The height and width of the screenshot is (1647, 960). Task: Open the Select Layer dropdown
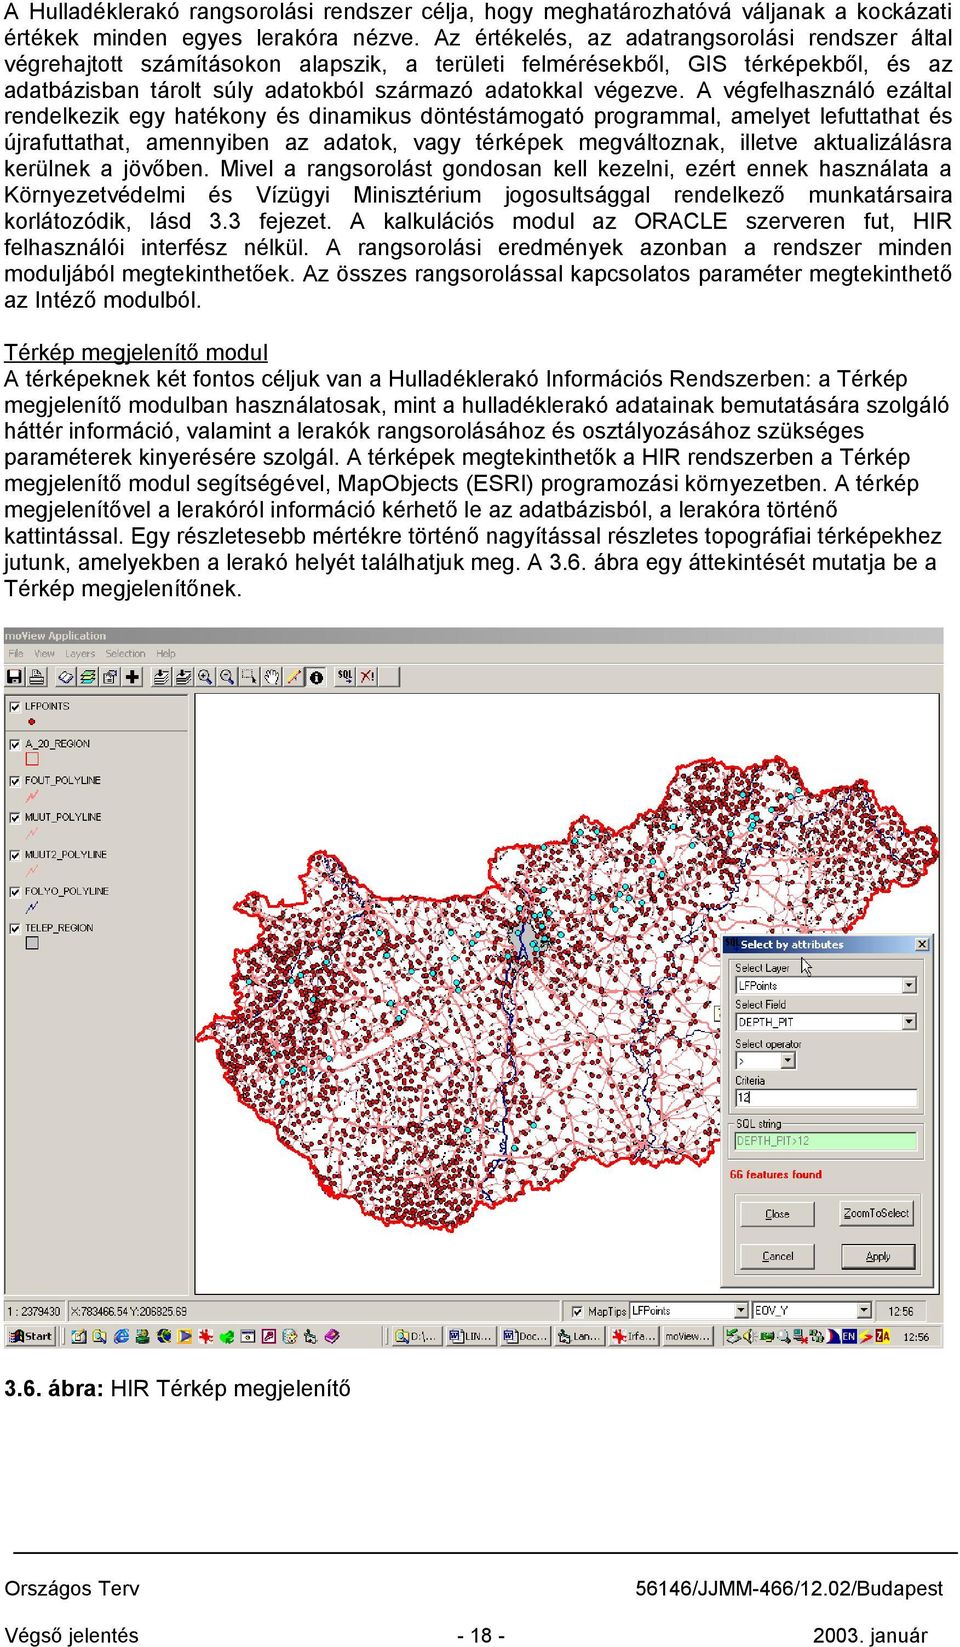[x=909, y=986]
